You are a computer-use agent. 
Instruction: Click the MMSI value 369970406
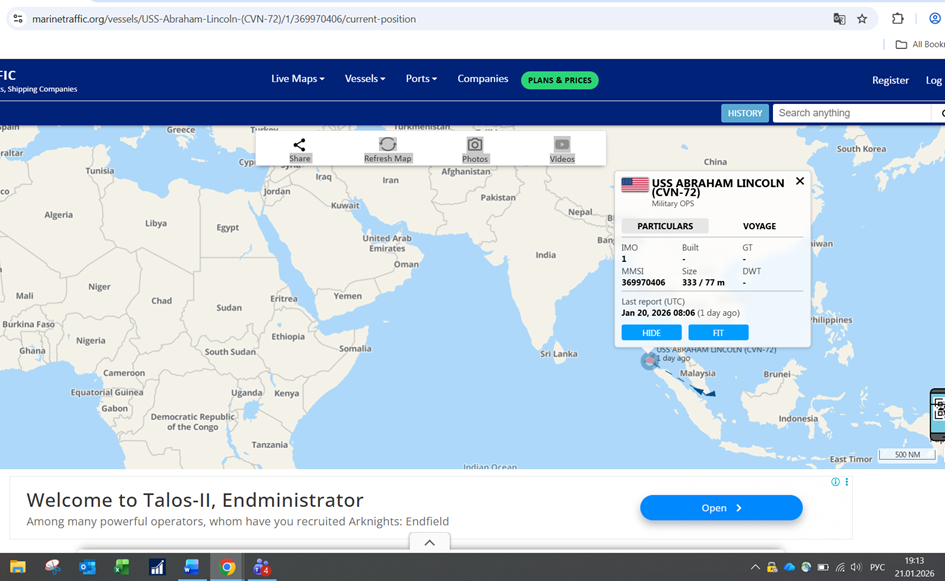click(x=644, y=283)
